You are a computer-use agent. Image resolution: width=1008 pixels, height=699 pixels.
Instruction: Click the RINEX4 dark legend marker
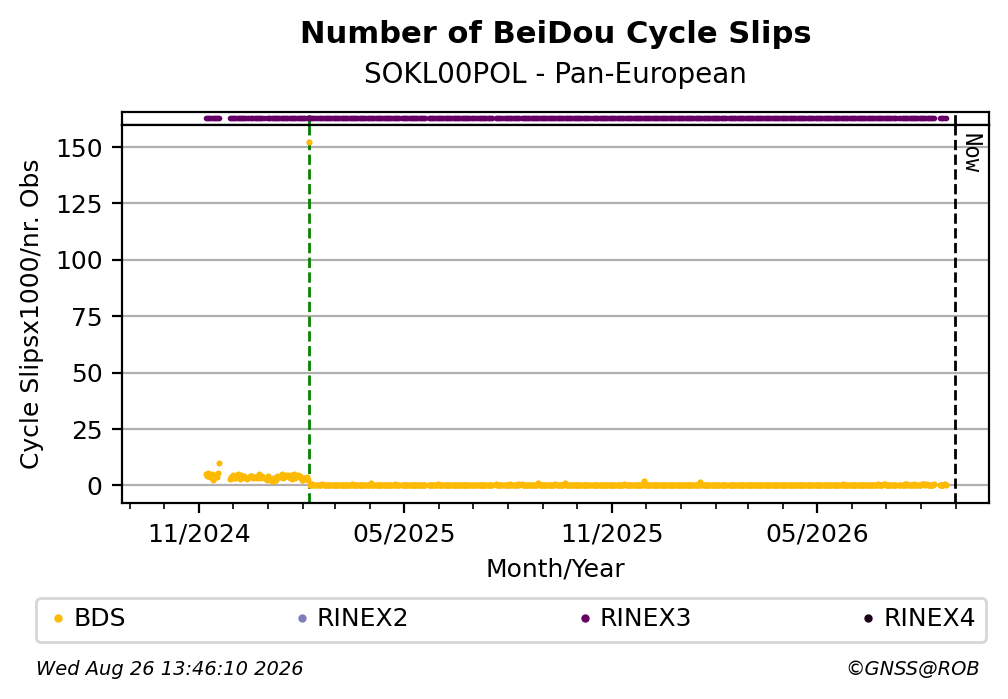[x=869, y=619]
